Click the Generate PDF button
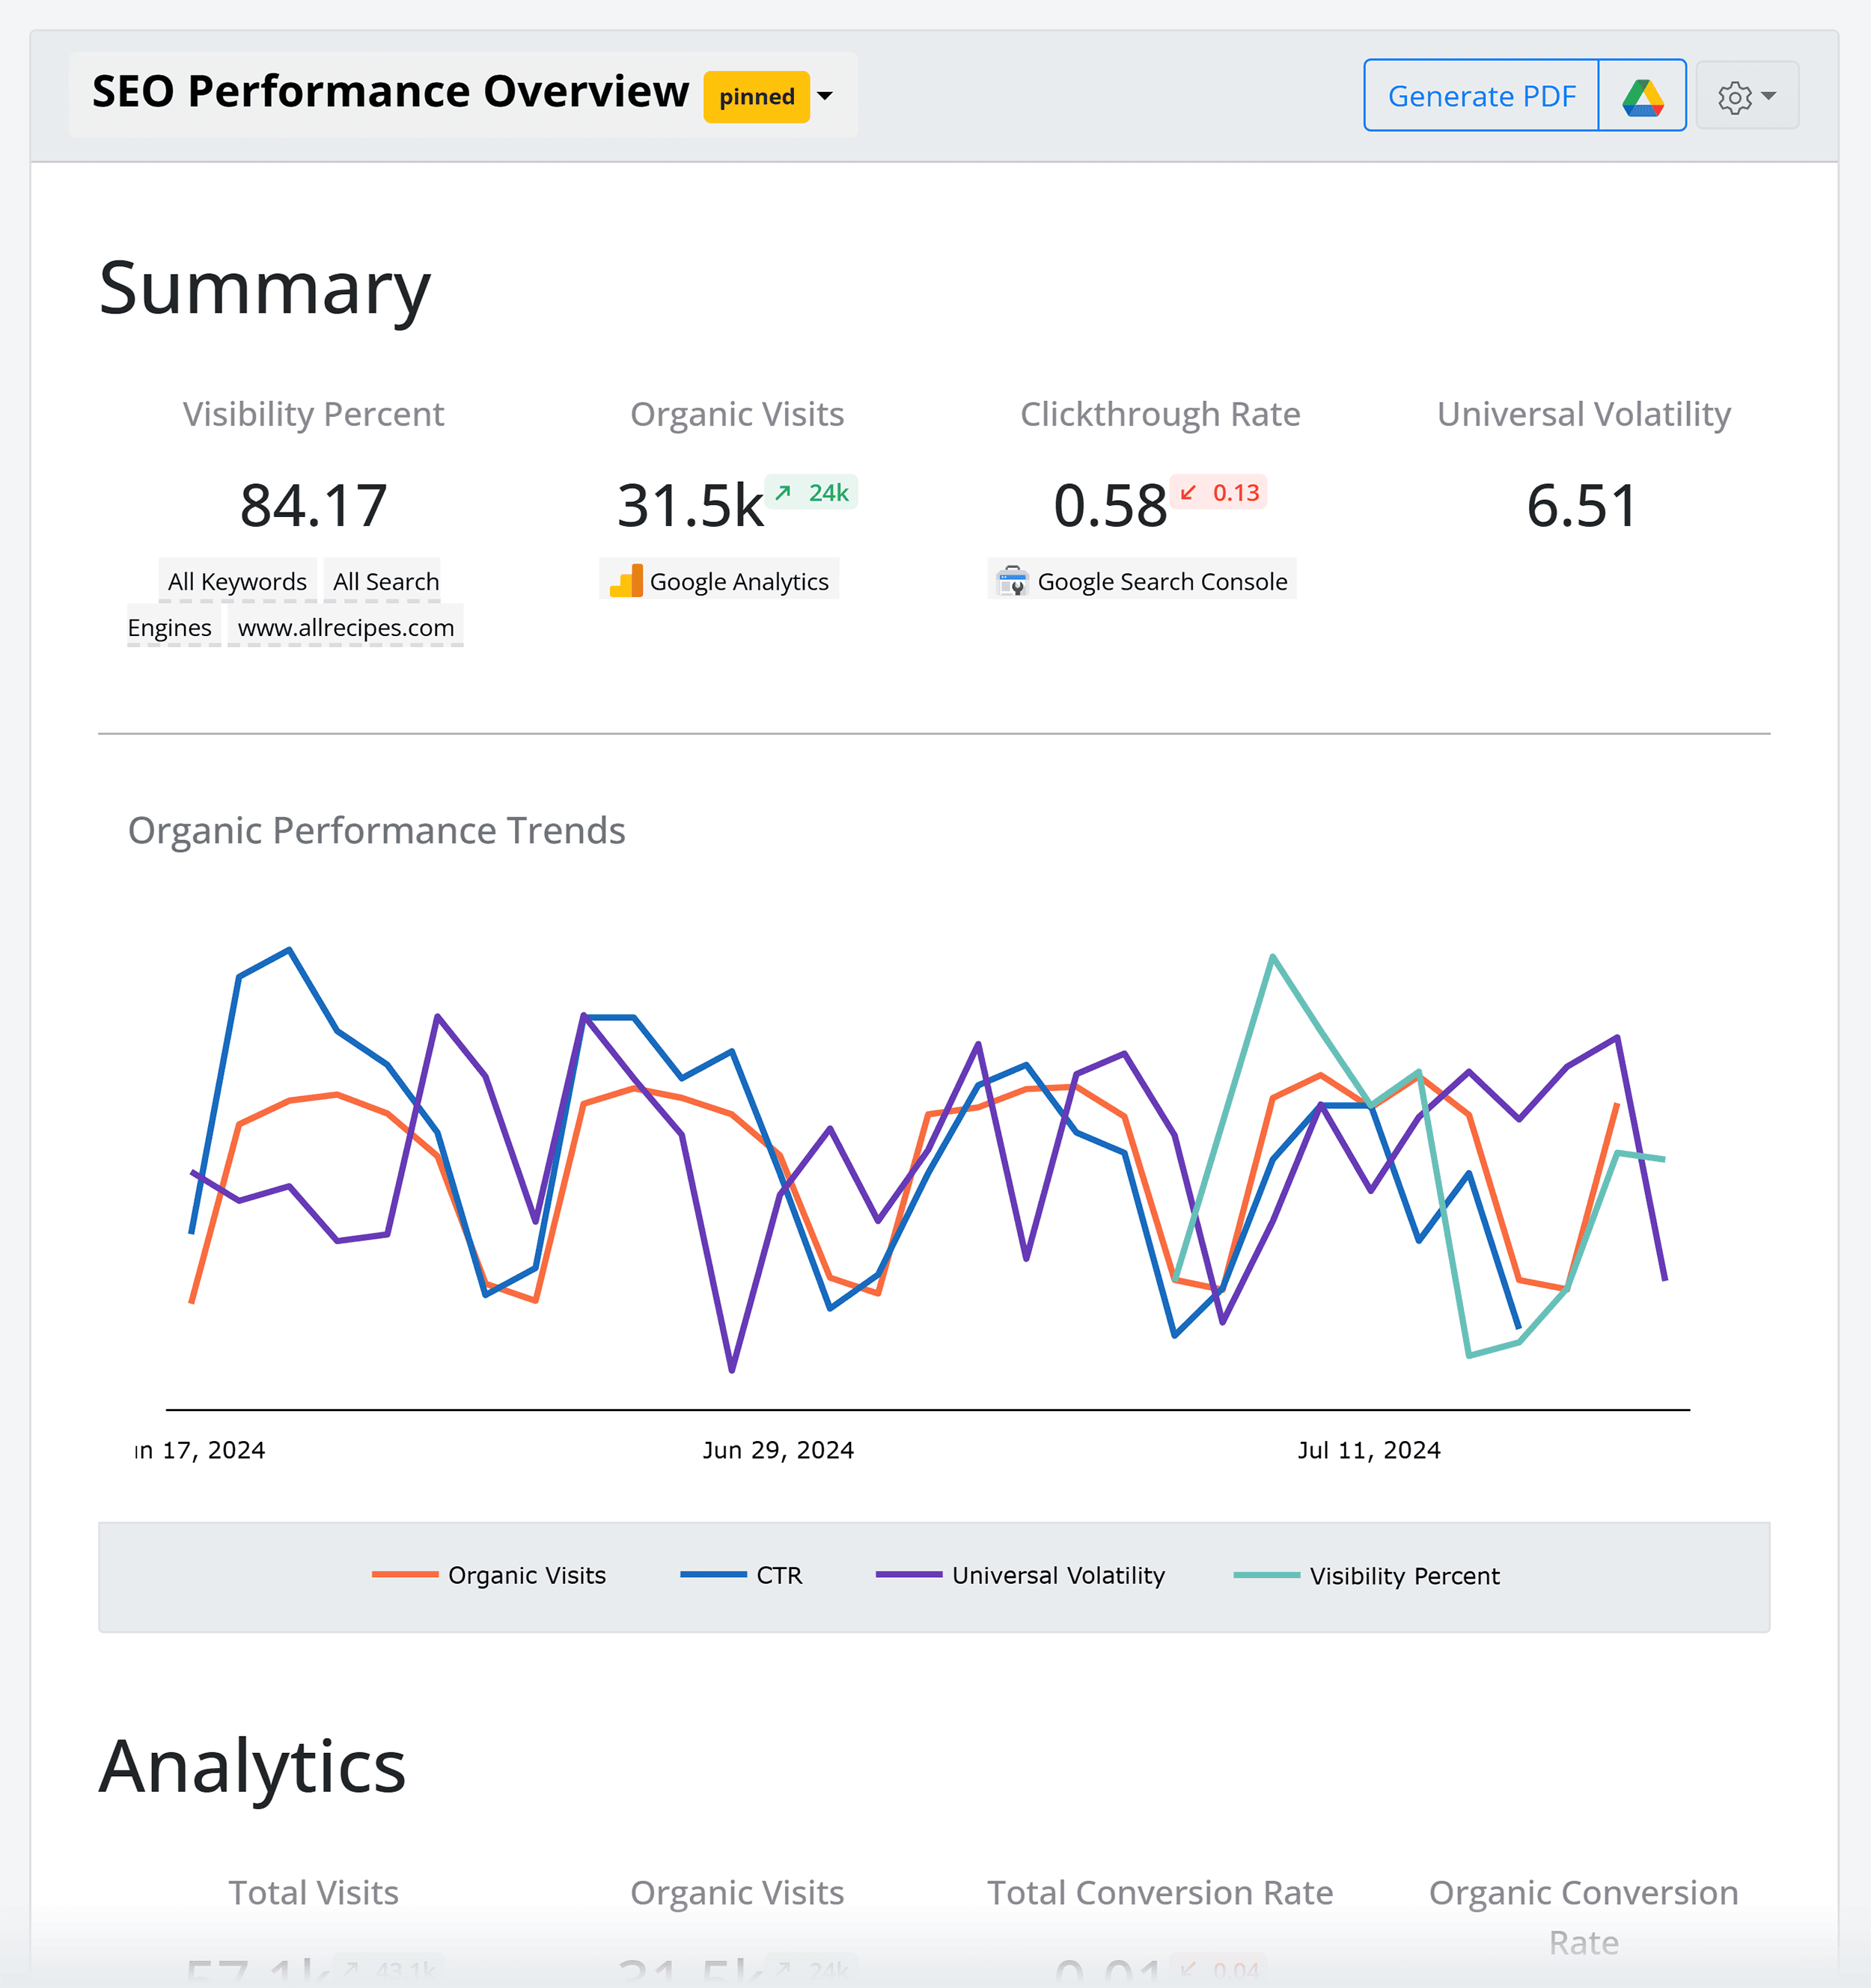Screen dimensions: 1871x1988 pyautogui.click(x=1481, y=96)
